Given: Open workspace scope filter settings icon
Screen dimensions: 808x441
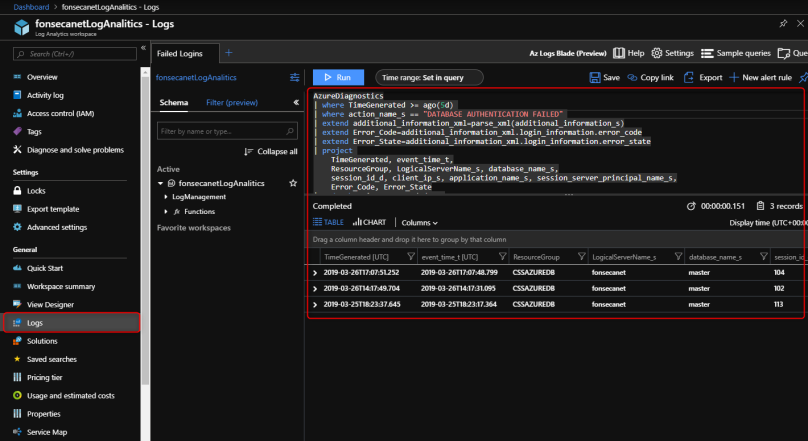Looking at the screenshot, I should [294, 77].
